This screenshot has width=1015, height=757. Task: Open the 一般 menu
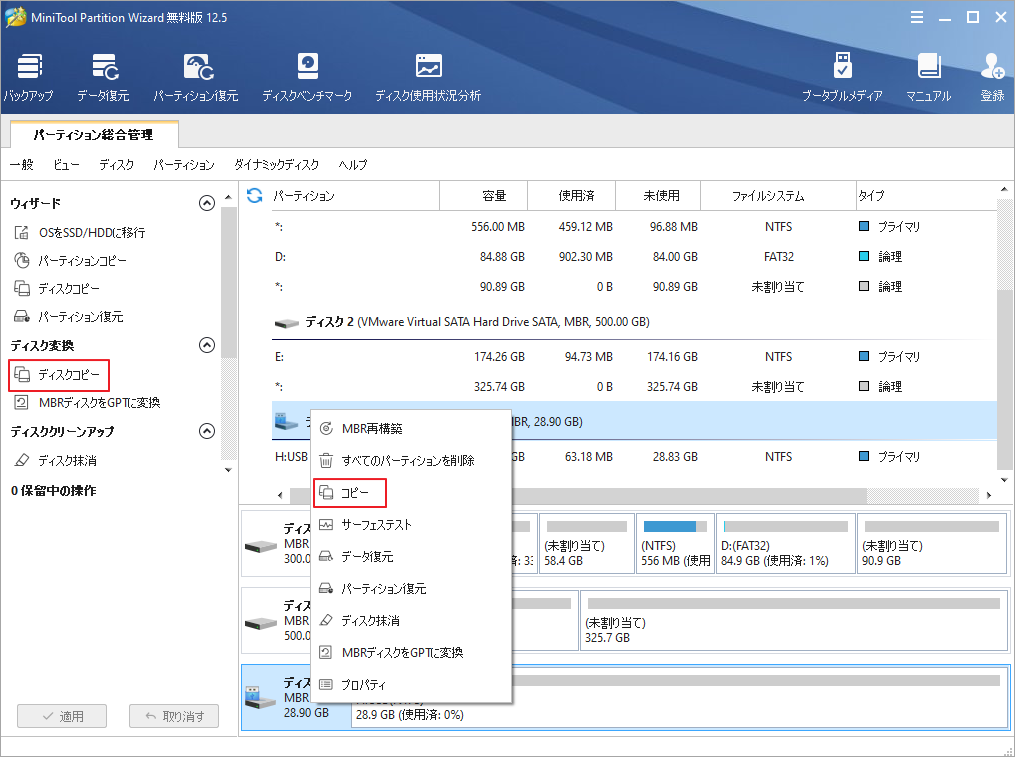point(21,164)
